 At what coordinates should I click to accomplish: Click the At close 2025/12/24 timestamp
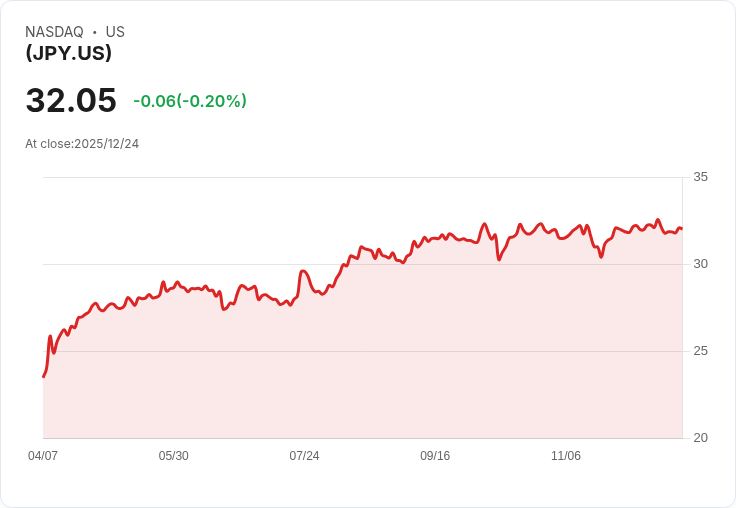click(82, 144)
